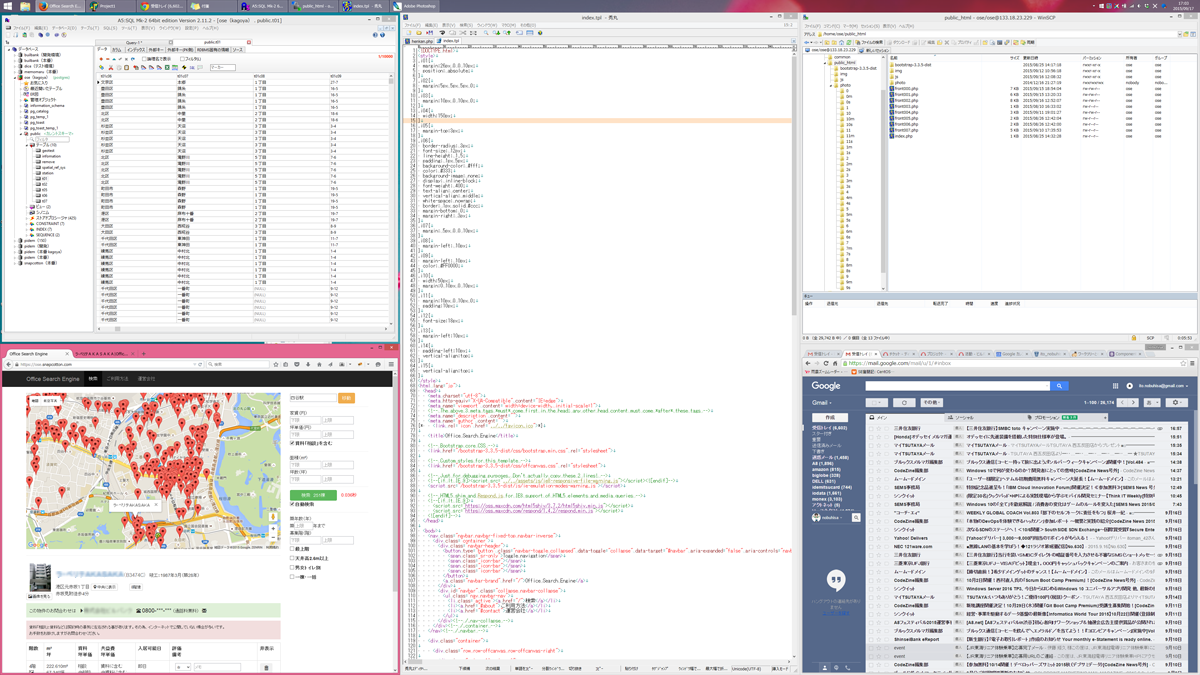Toggle the 自動検索 checkbox
Screen dimensions: 1200x675
(293, 504)
